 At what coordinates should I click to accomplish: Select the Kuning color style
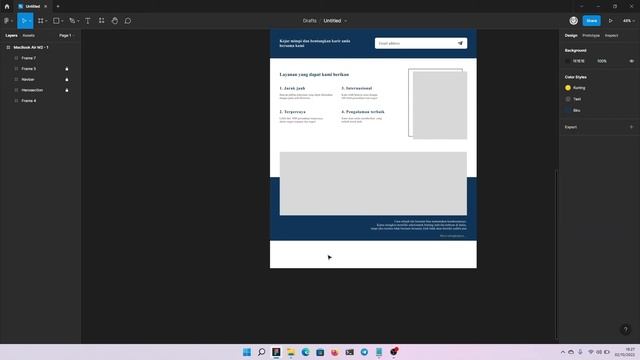tap(576, 88)
